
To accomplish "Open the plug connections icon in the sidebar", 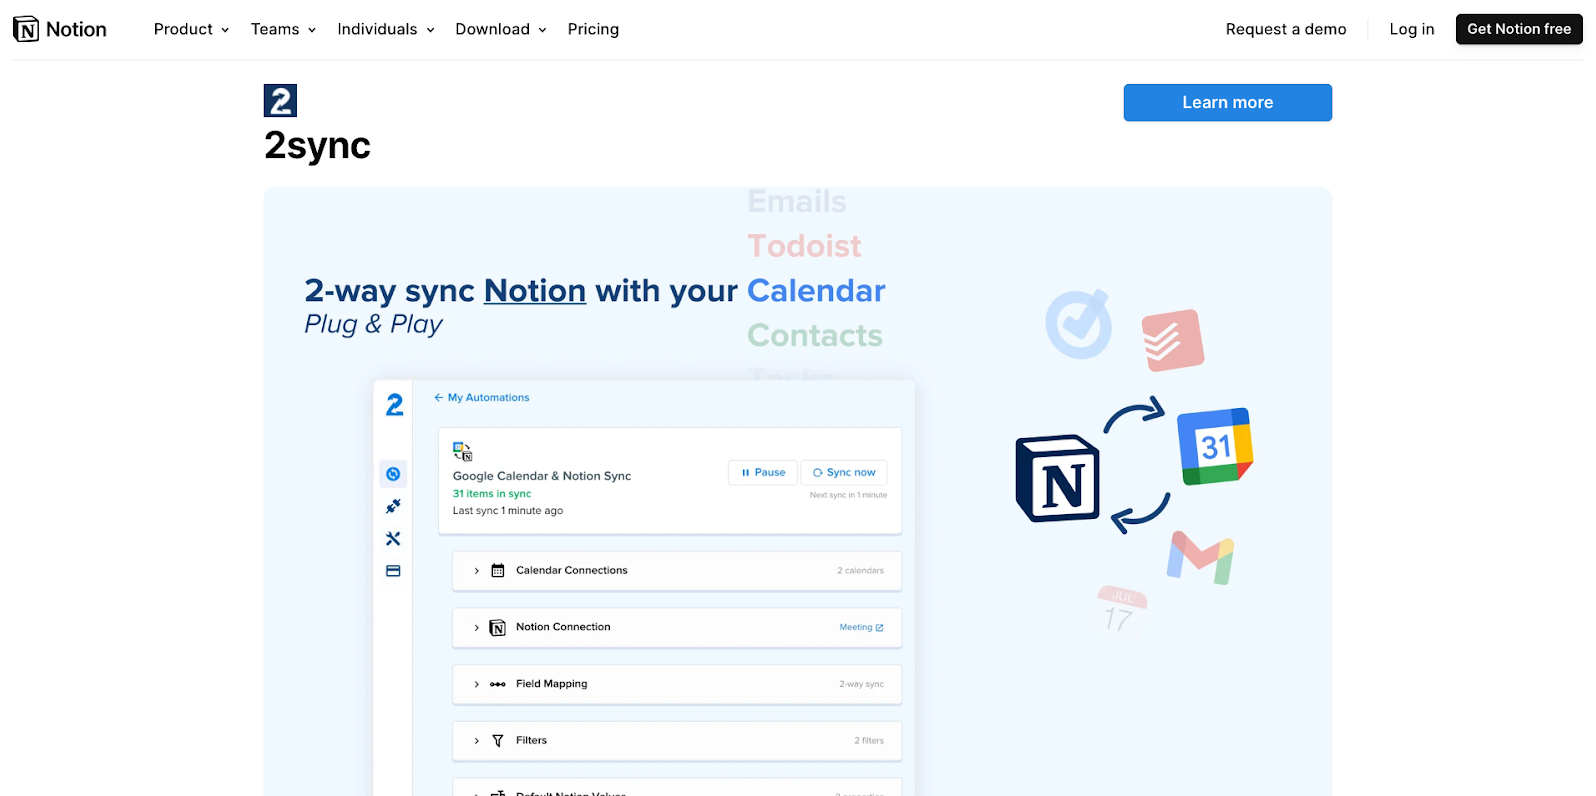I will 393,506.
